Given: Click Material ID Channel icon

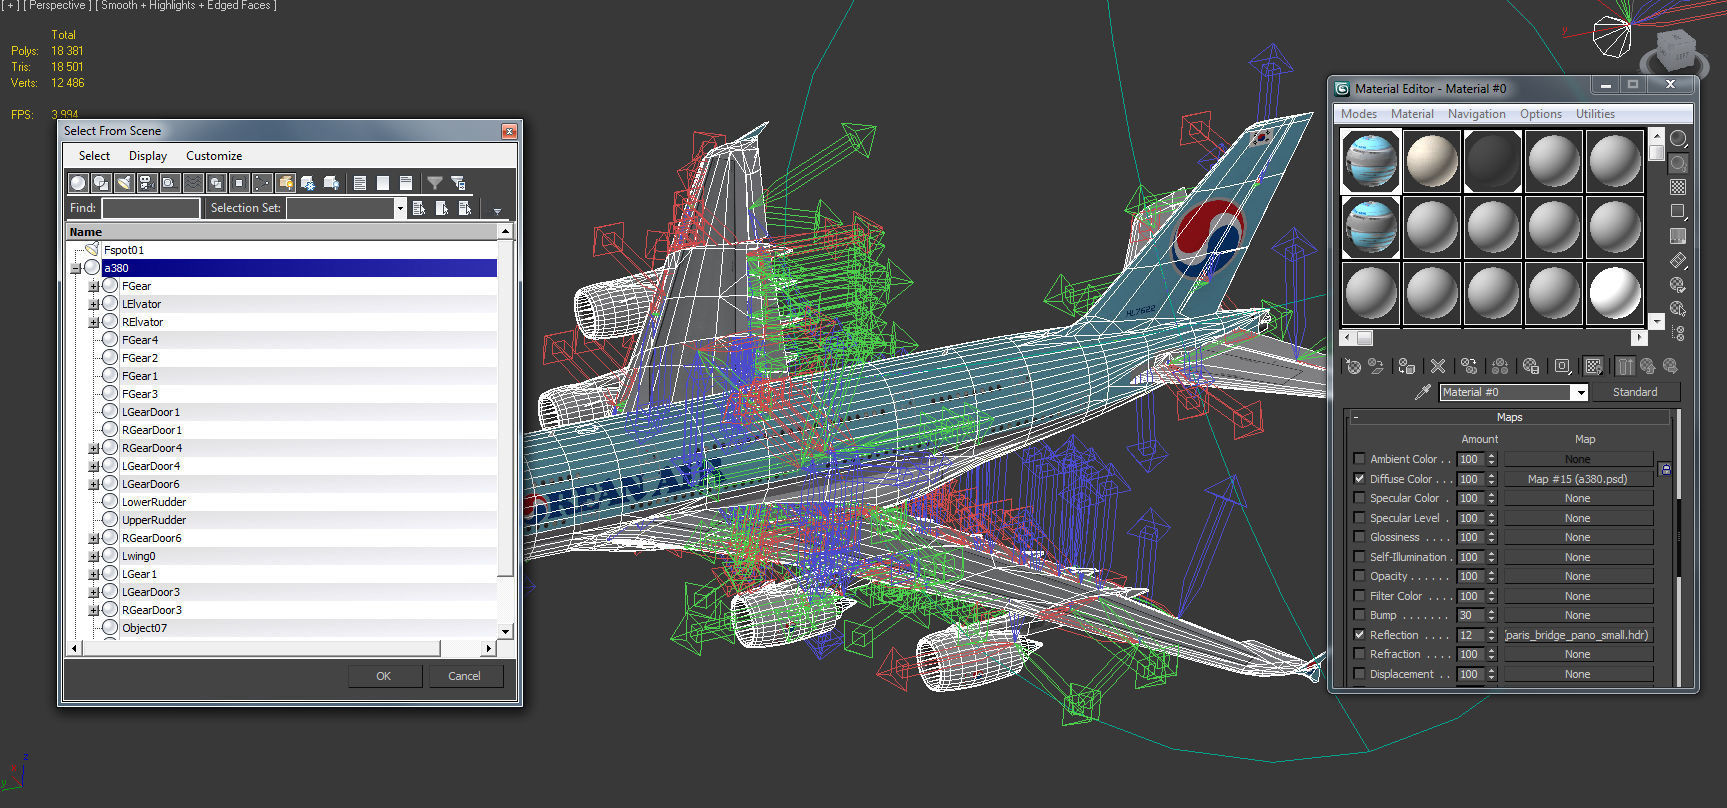Looking at the screenshot, I should 1562,366.
